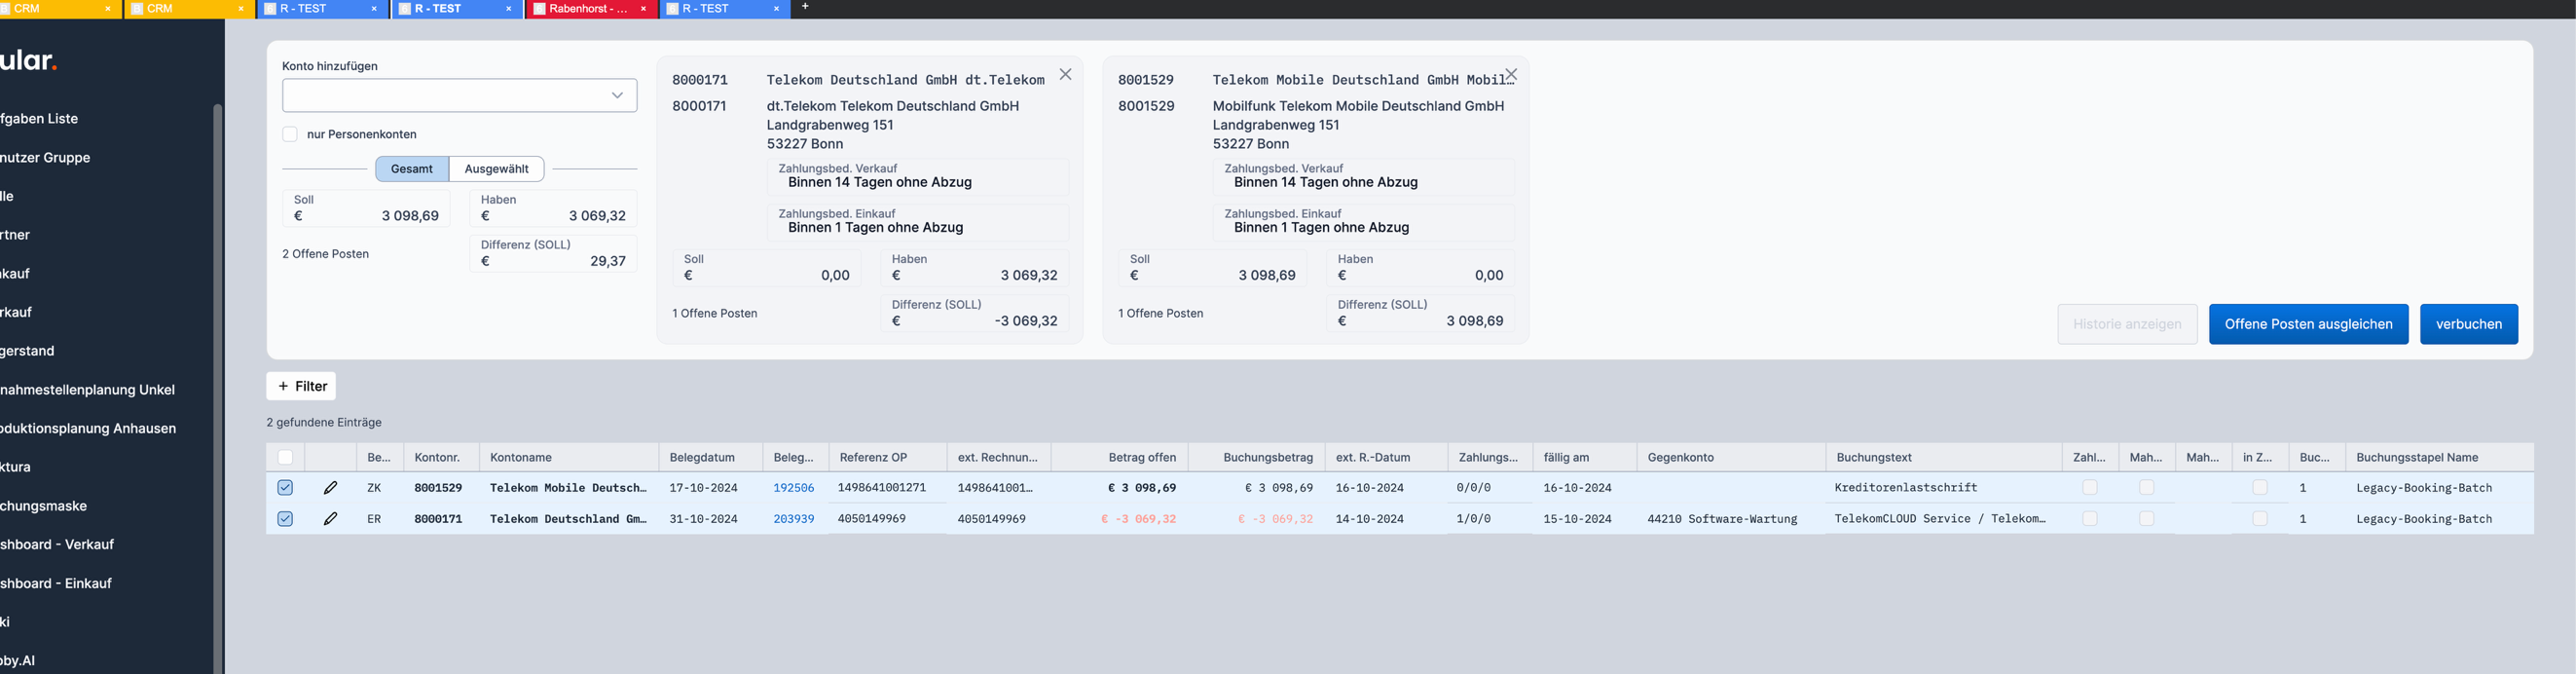Open Dashboard - Einkauf in sidebar
The width and height of the screenshot is (2576, 674).
(x=57, y=583)
